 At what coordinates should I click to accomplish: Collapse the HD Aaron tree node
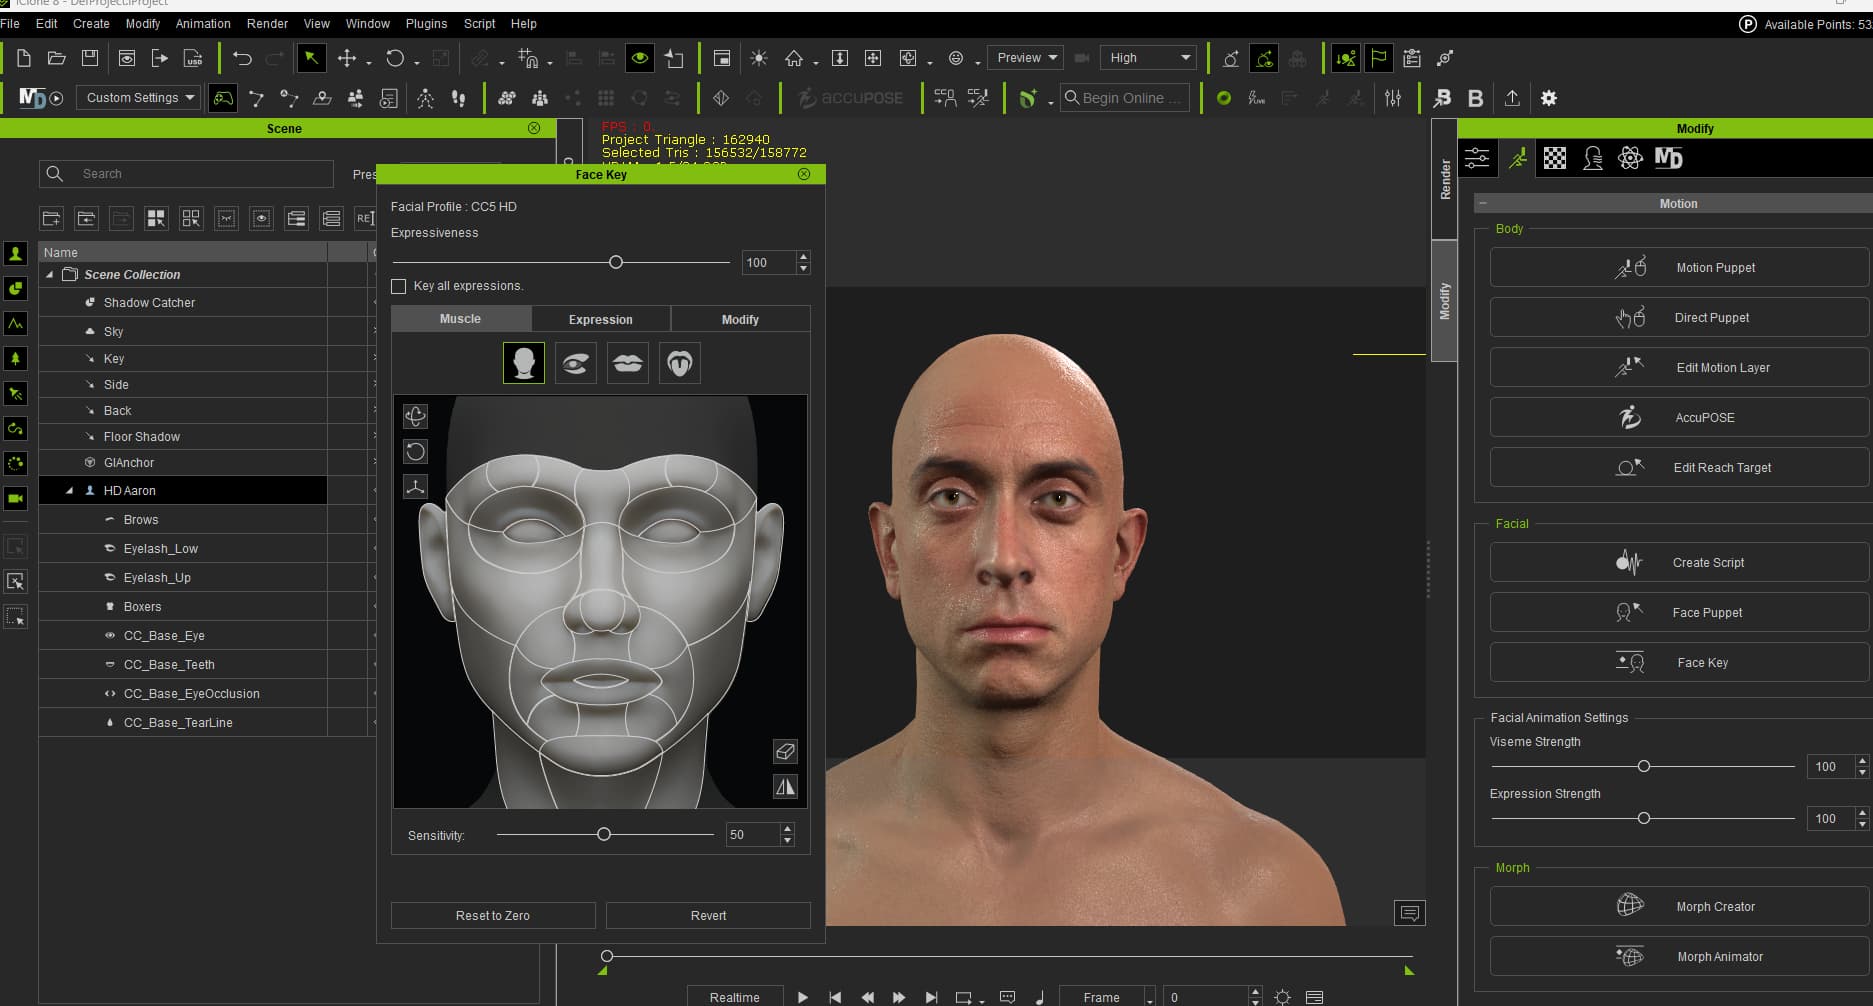click(69, 491)
